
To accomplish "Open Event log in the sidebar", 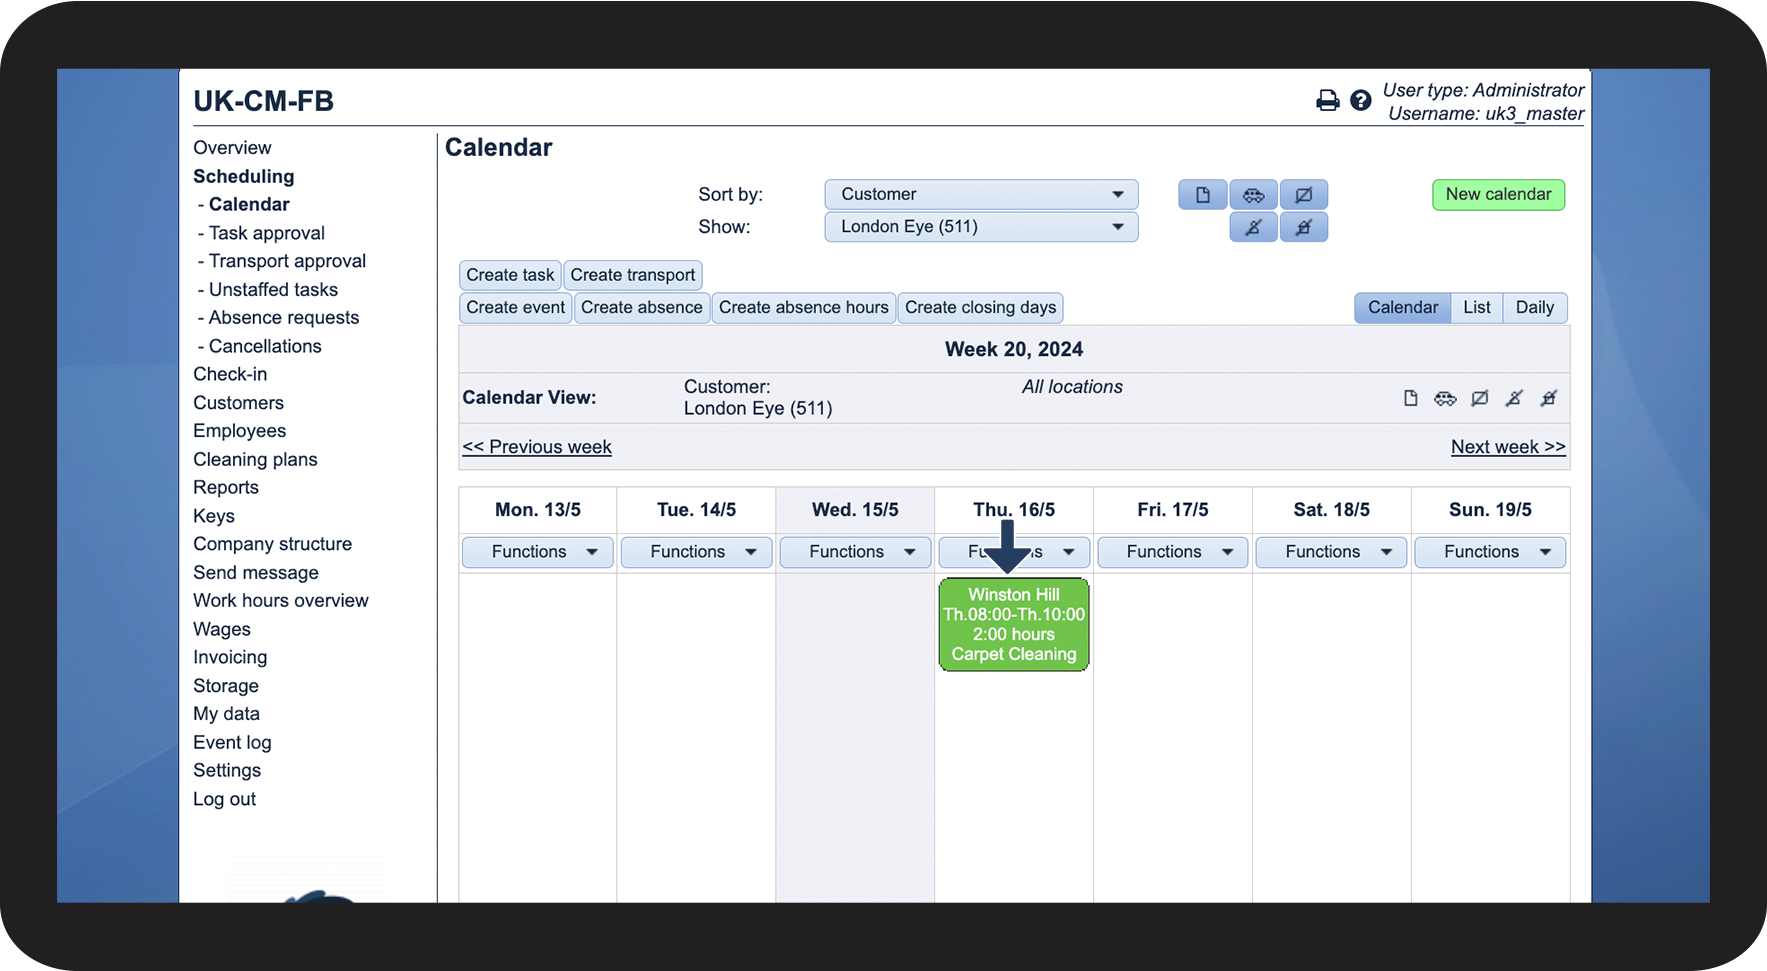I will click(x=232, y=743).
